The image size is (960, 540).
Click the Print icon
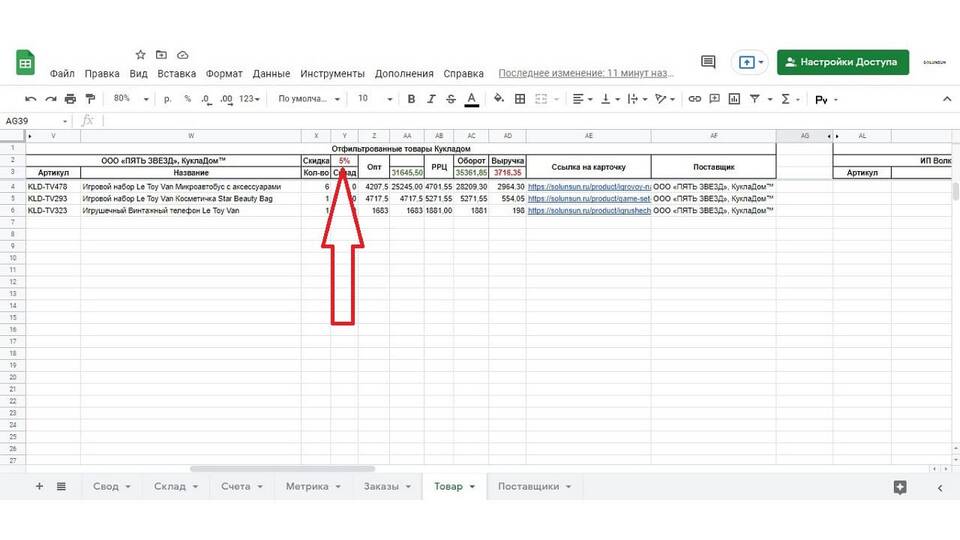pyautogui.click(x=70, y=99)
